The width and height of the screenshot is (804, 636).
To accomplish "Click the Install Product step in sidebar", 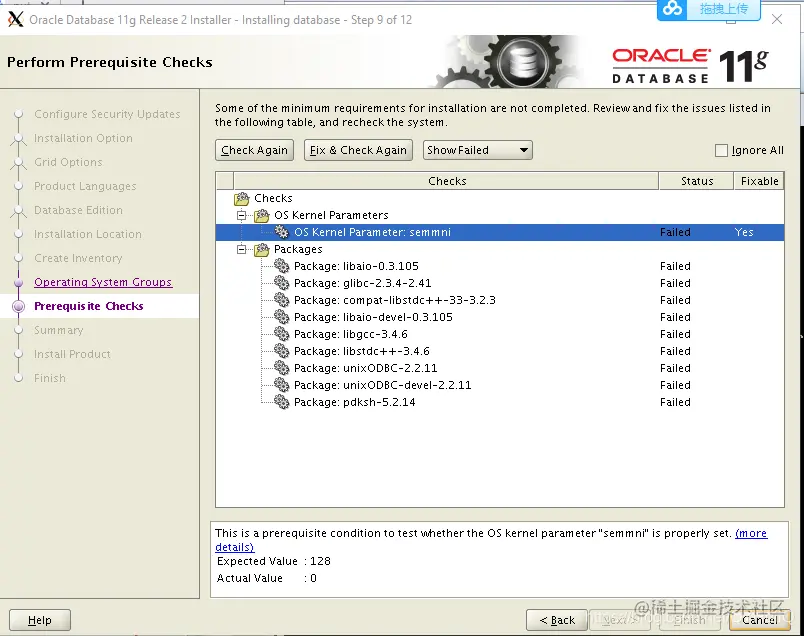I will tap(72, 354).
